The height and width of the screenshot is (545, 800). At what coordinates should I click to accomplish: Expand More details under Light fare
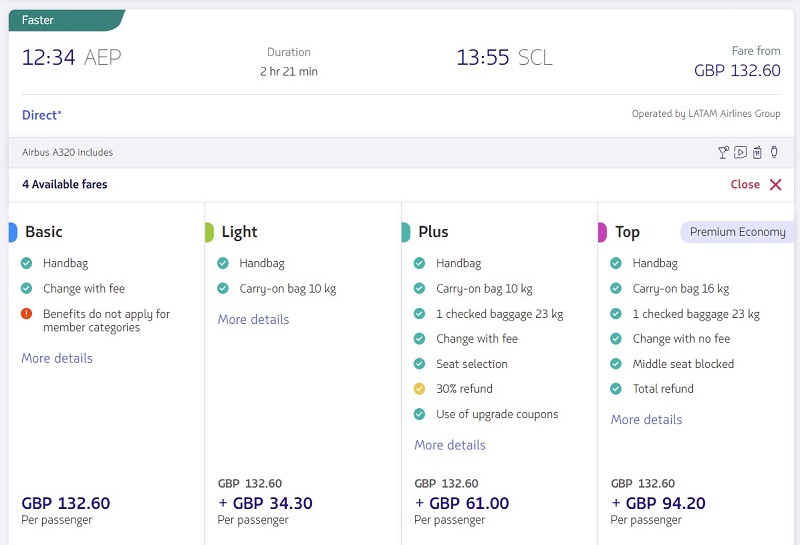coord(254,319)
